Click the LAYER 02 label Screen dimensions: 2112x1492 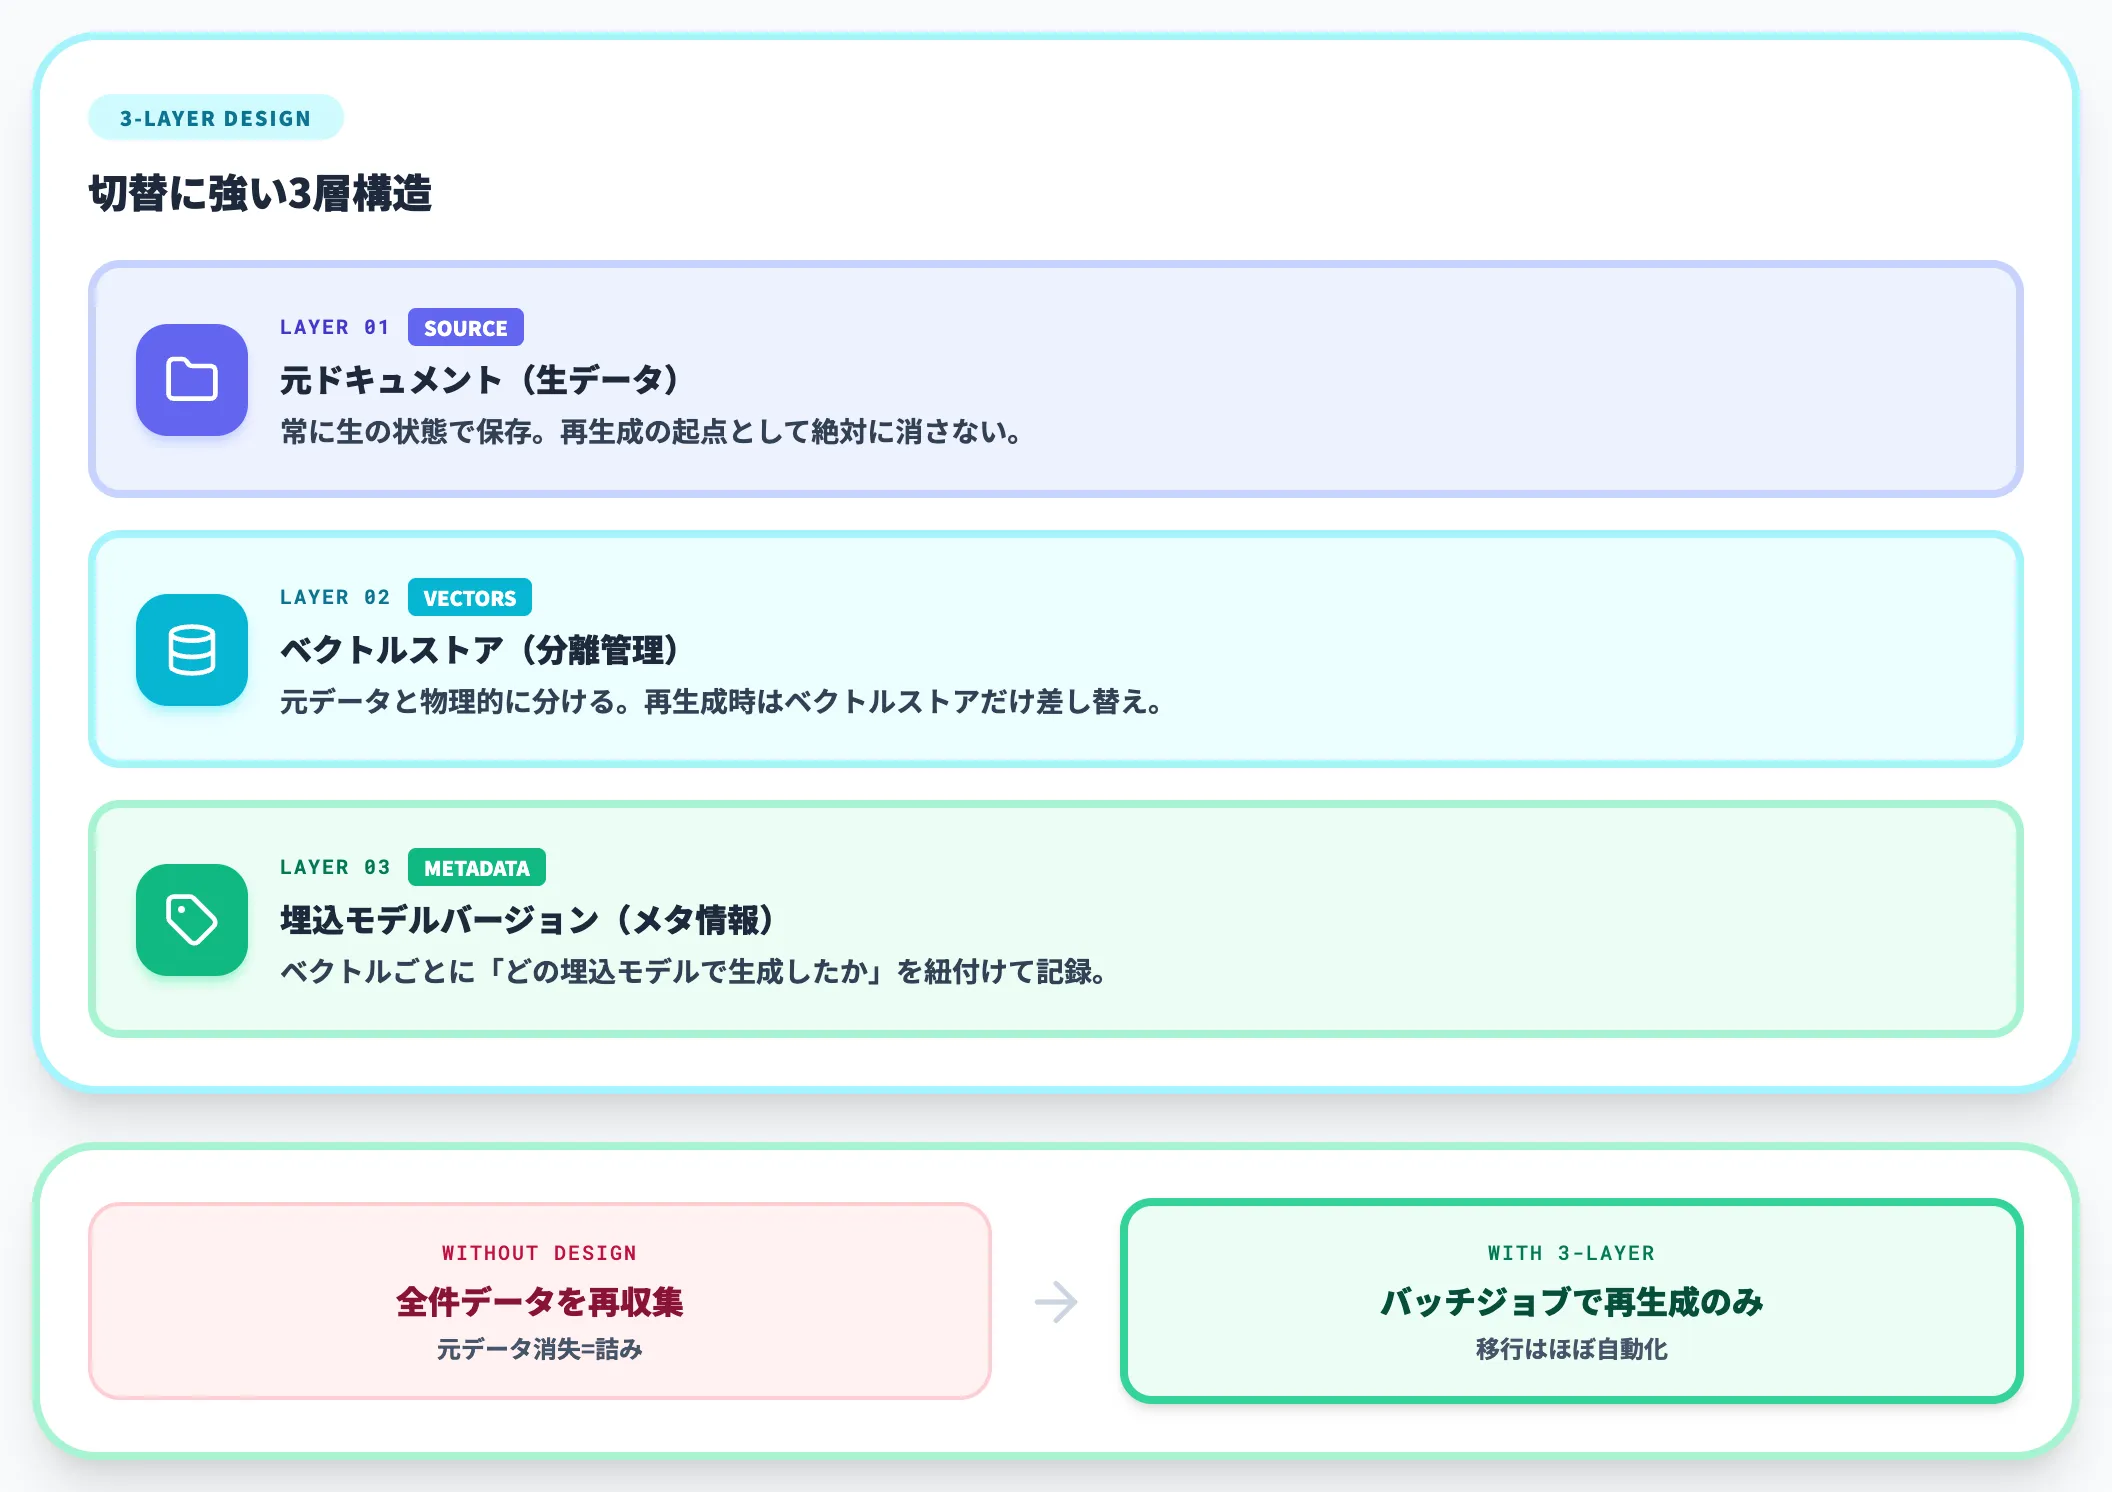[x=334, y=597]
